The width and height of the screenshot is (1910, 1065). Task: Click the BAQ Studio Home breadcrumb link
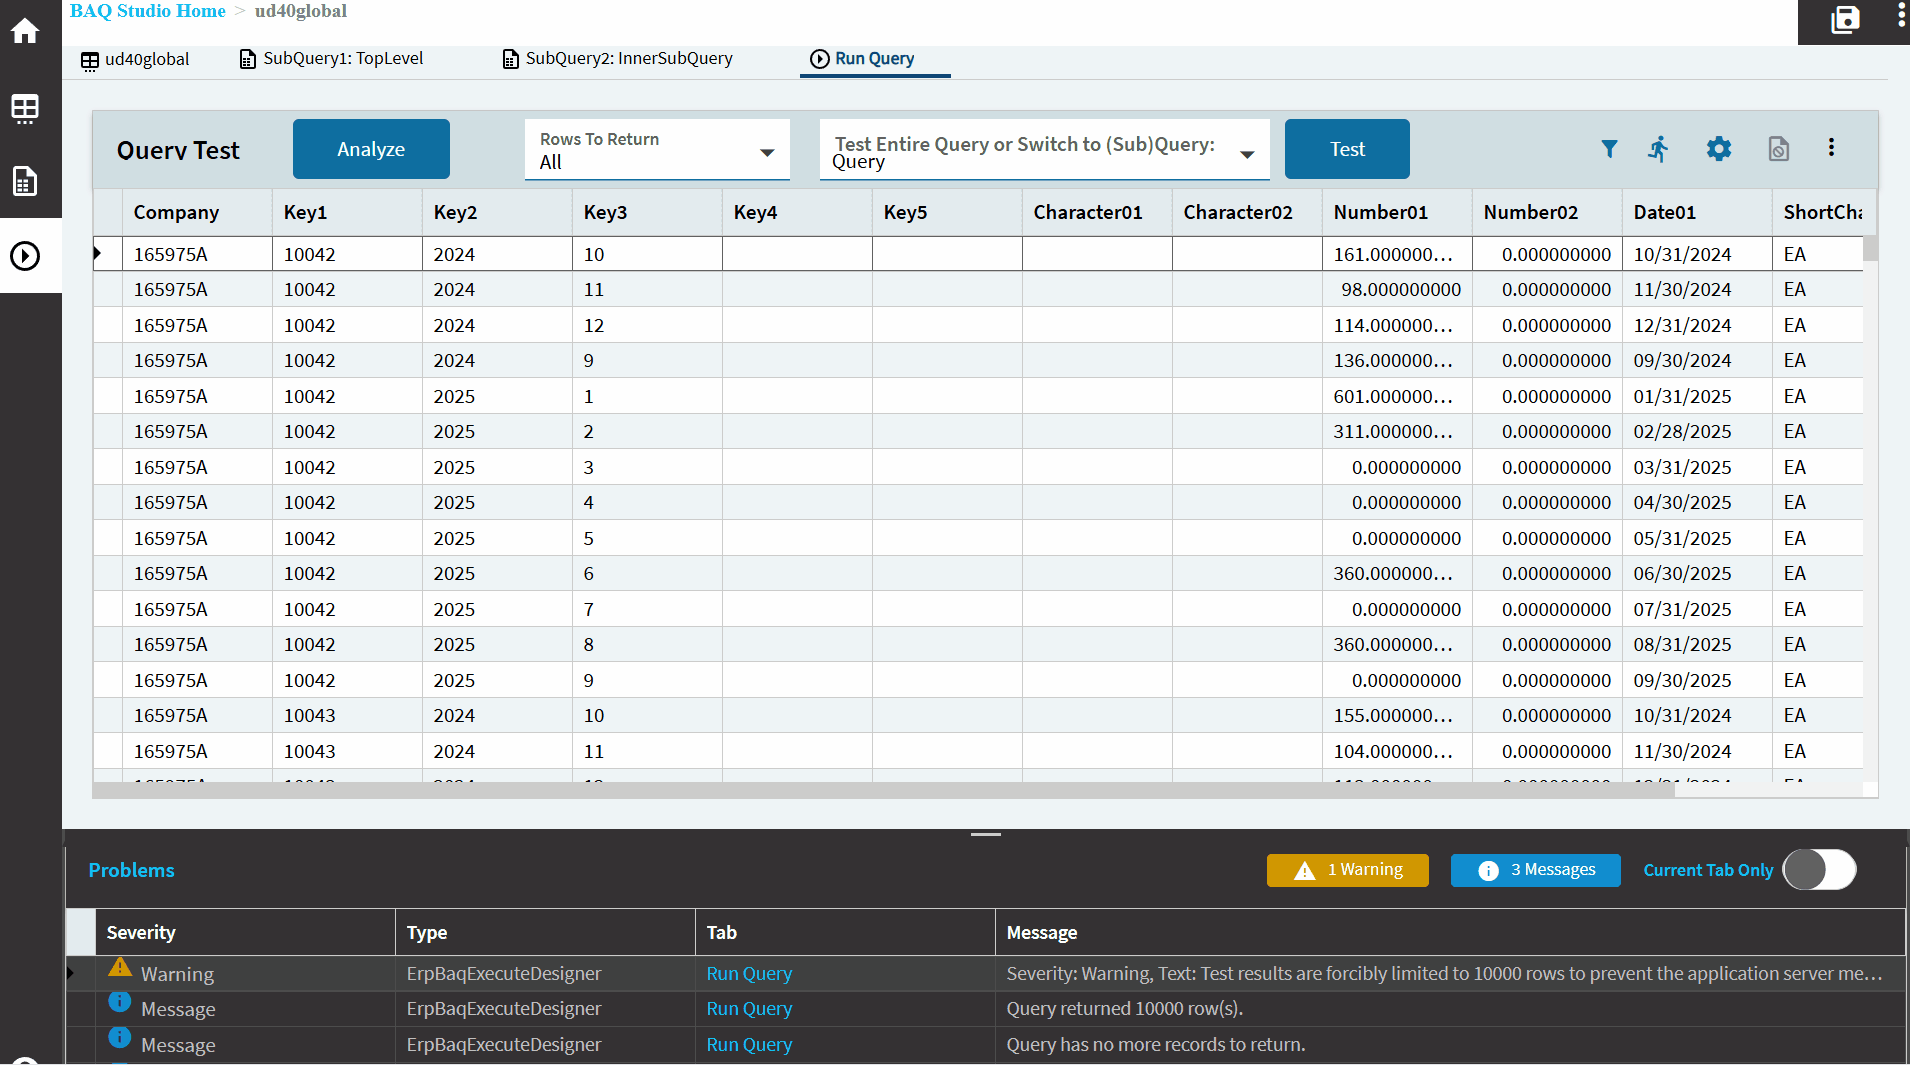[x=147, y=11]
